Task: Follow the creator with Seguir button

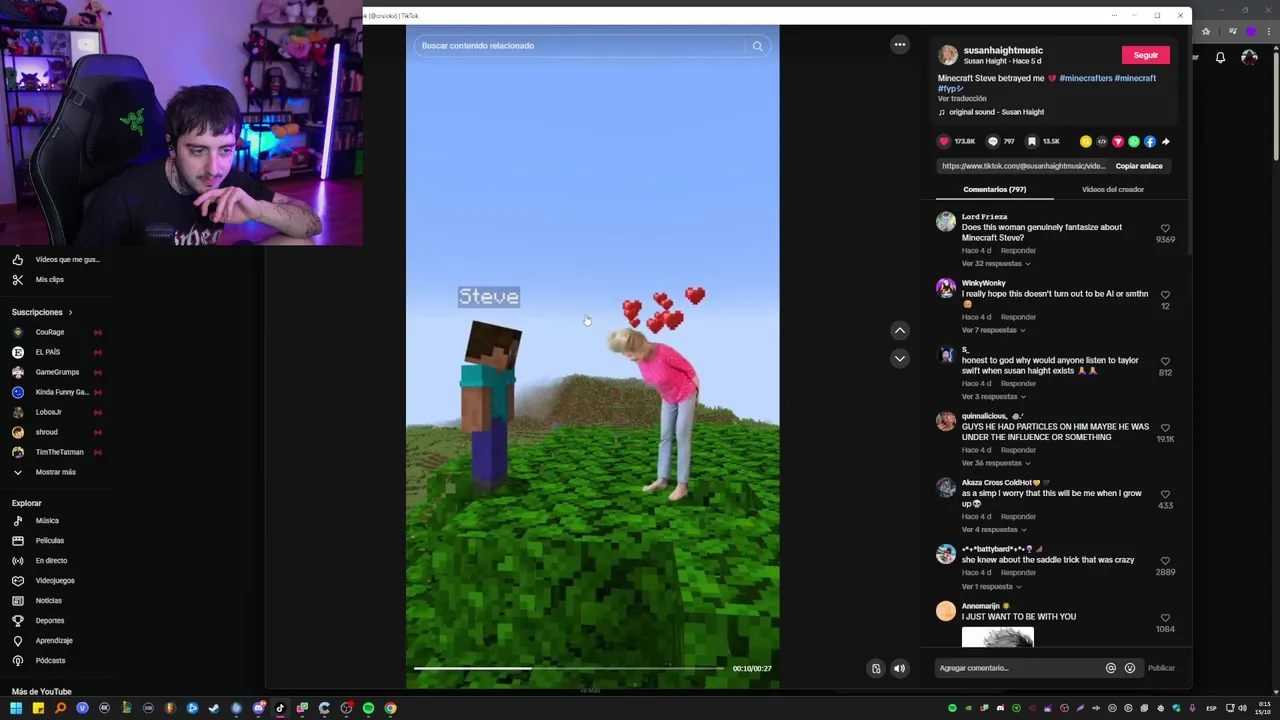Action: 1145,55
